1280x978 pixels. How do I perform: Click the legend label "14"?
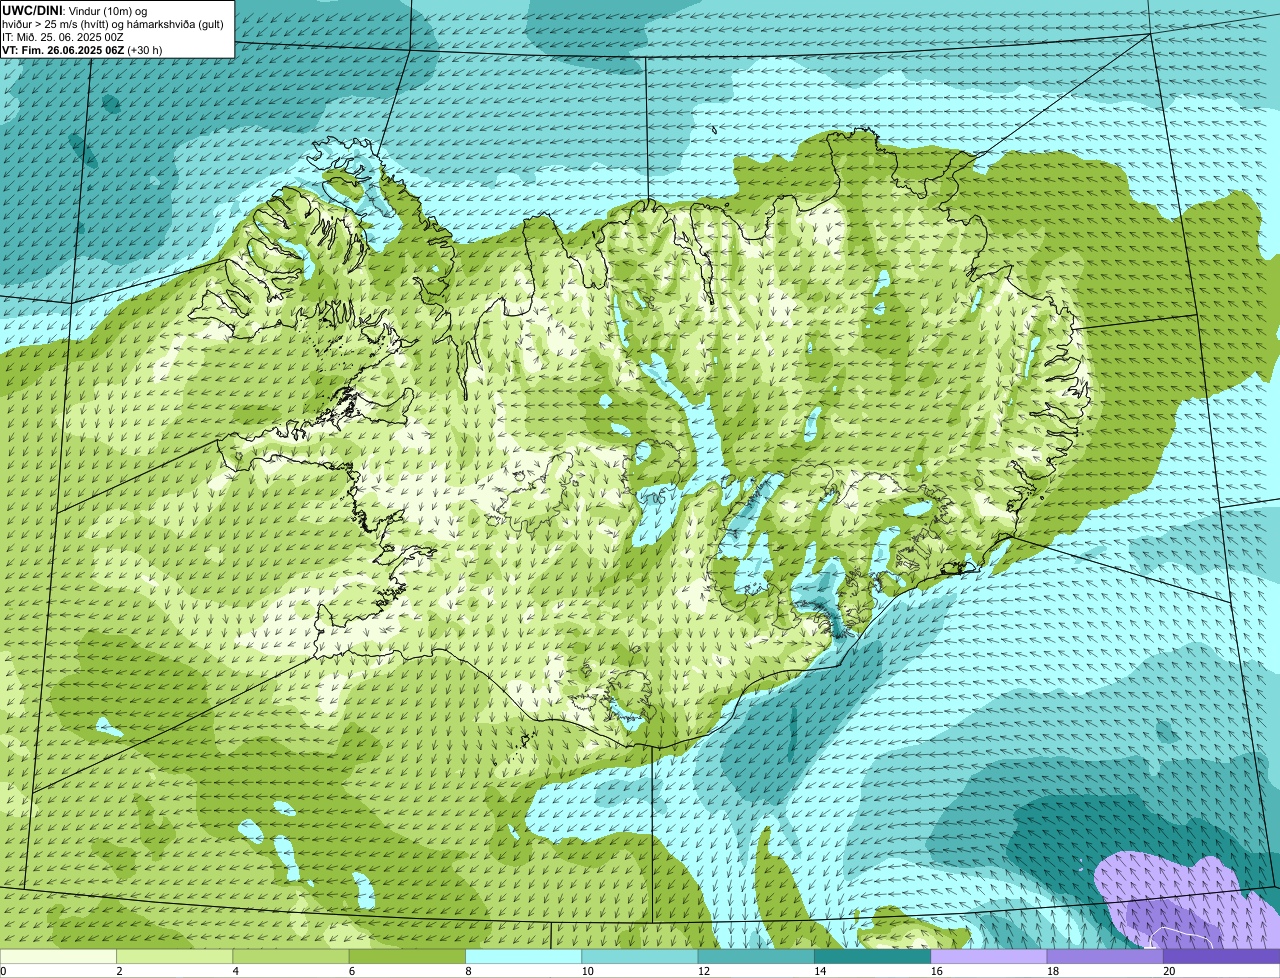pos(819,971)
